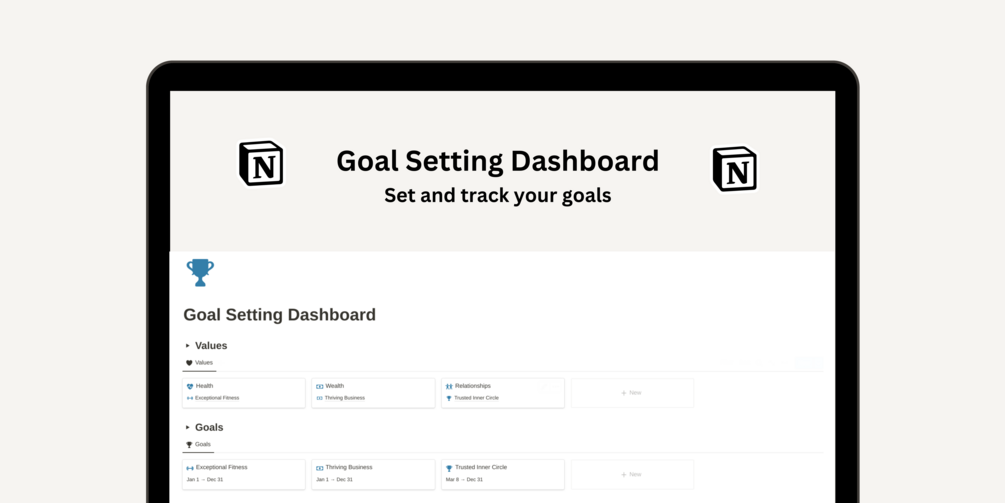This screenshot has width=1005, height=503.
Task: Collapse the Goals section toggle triangle
Action: (x=188, y=427)
